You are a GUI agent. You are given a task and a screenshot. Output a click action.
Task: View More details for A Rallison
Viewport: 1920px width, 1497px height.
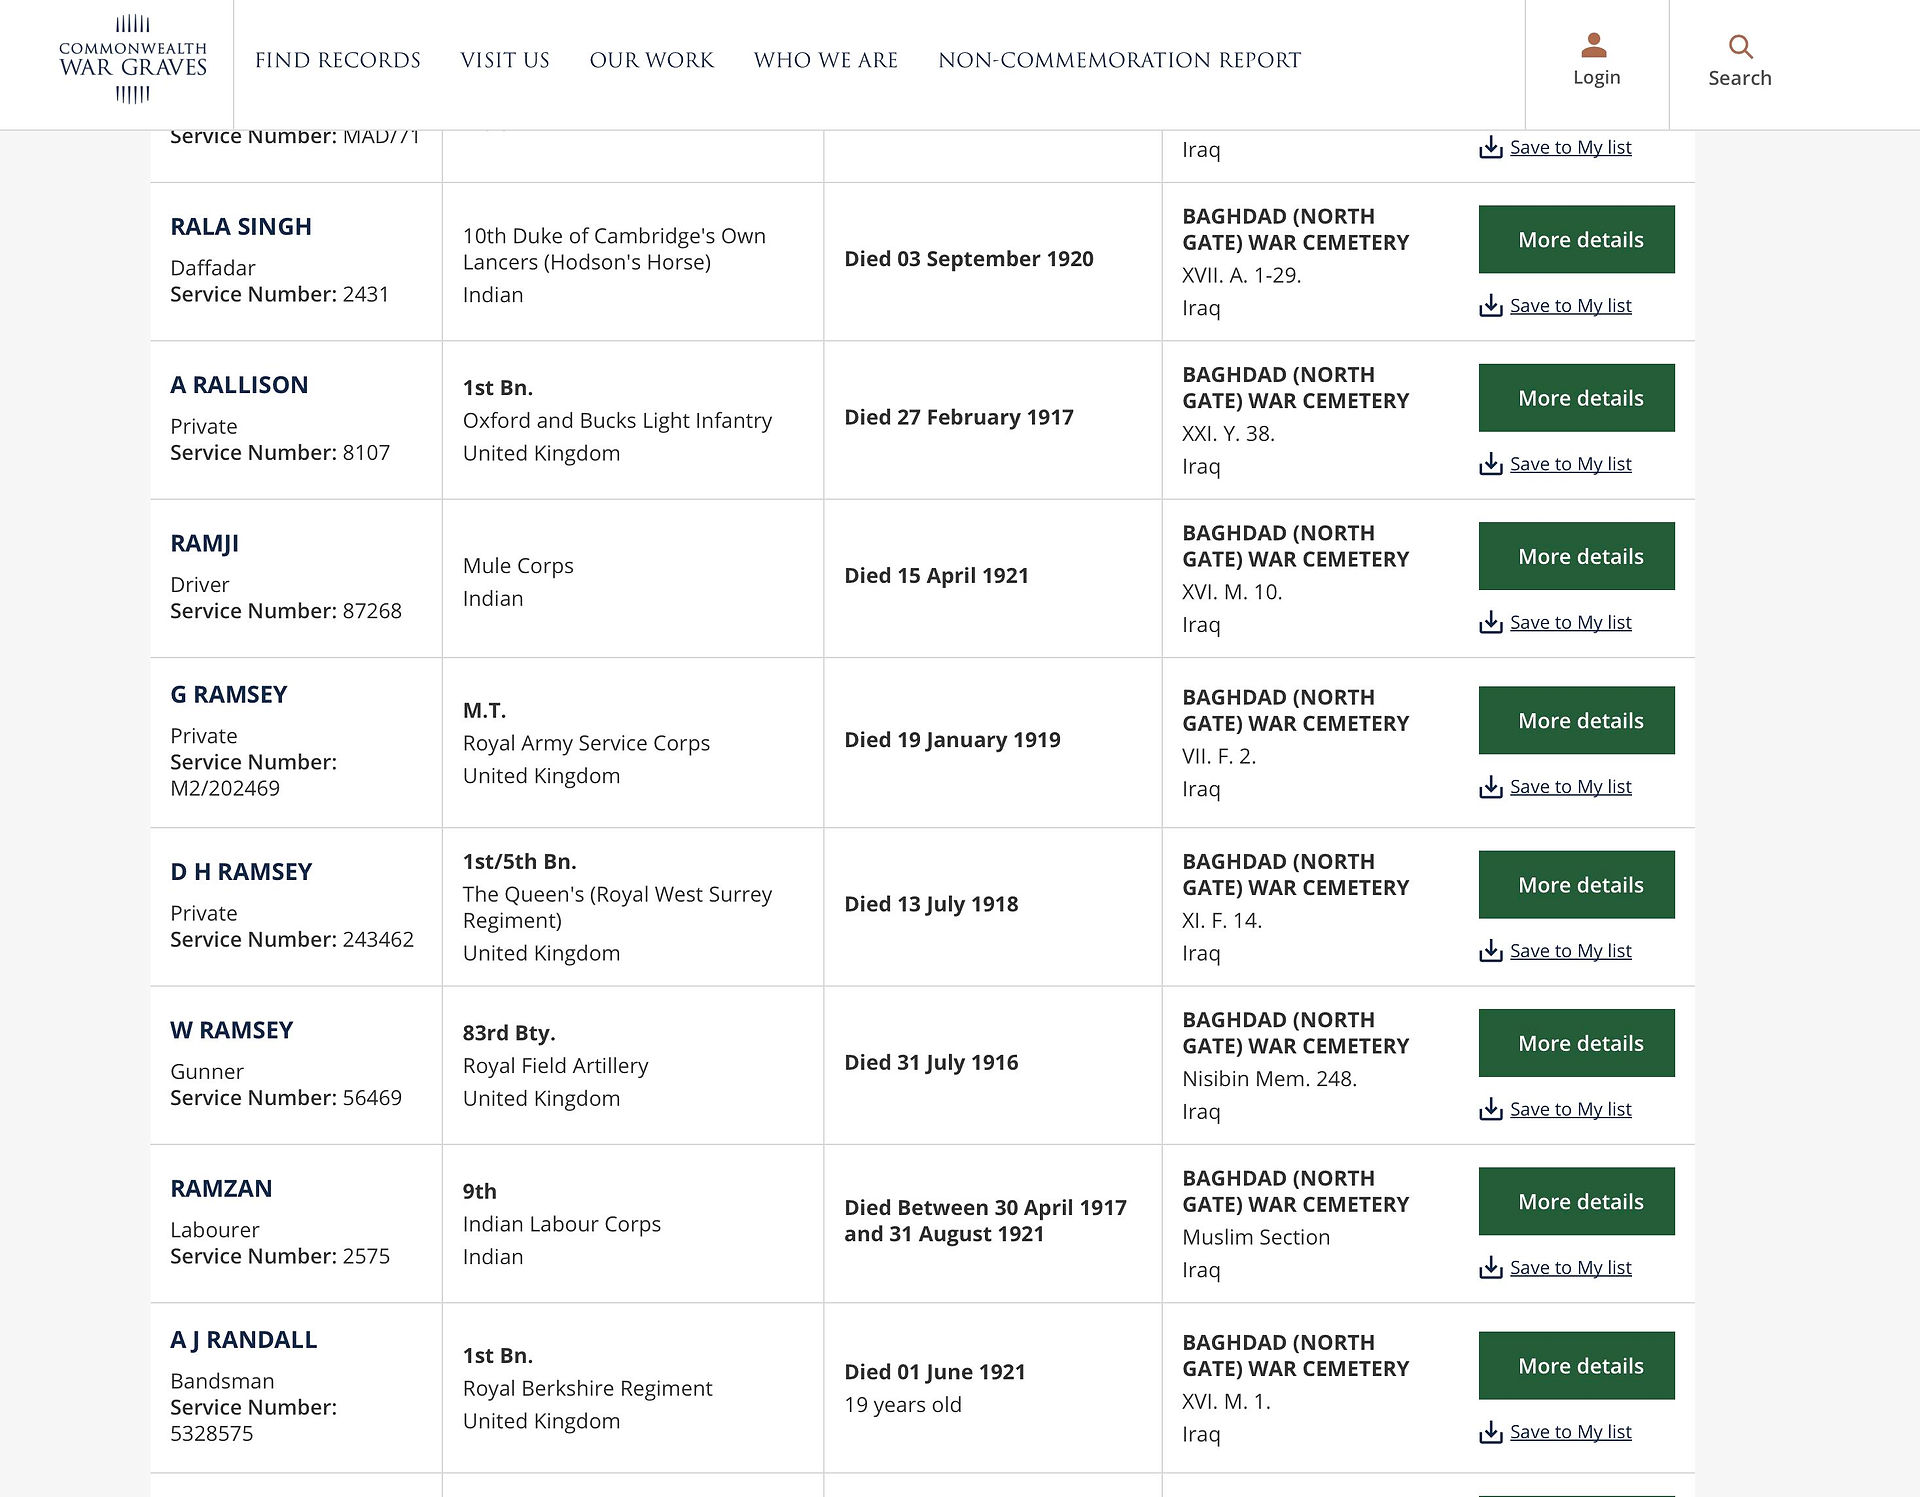(x=1577, y=398)
